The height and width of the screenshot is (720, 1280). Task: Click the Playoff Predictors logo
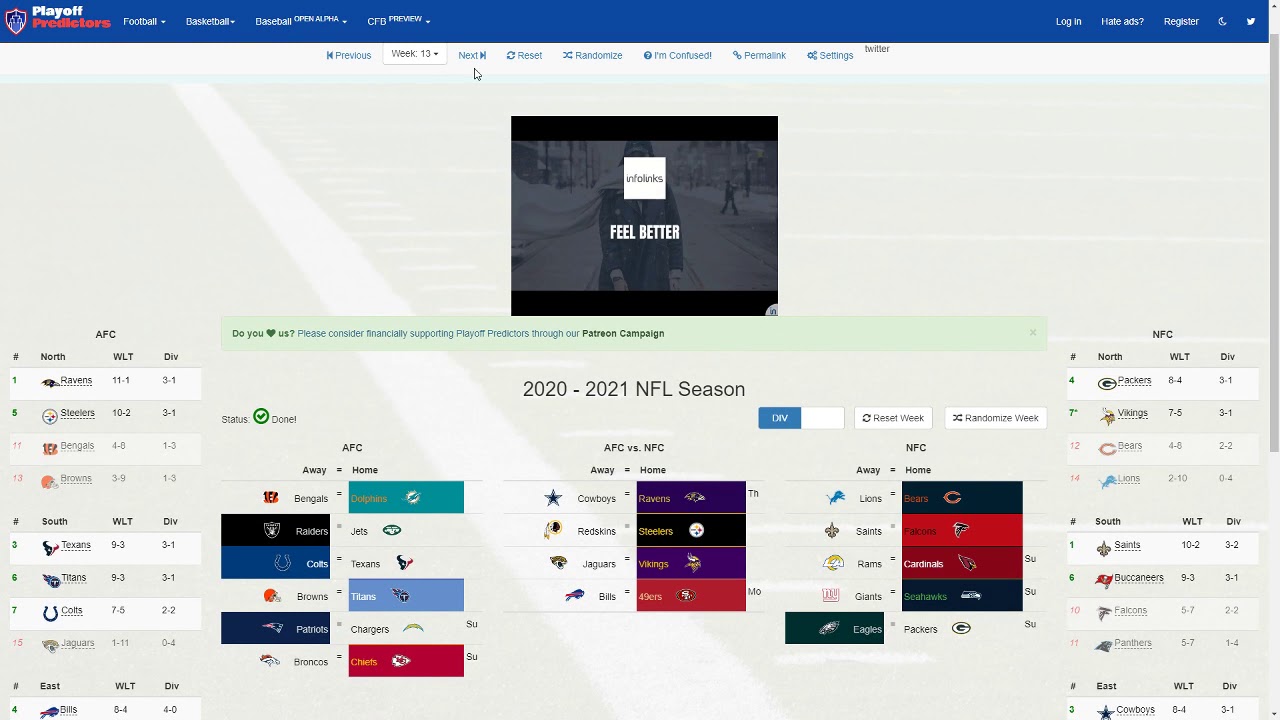(57, 20)
